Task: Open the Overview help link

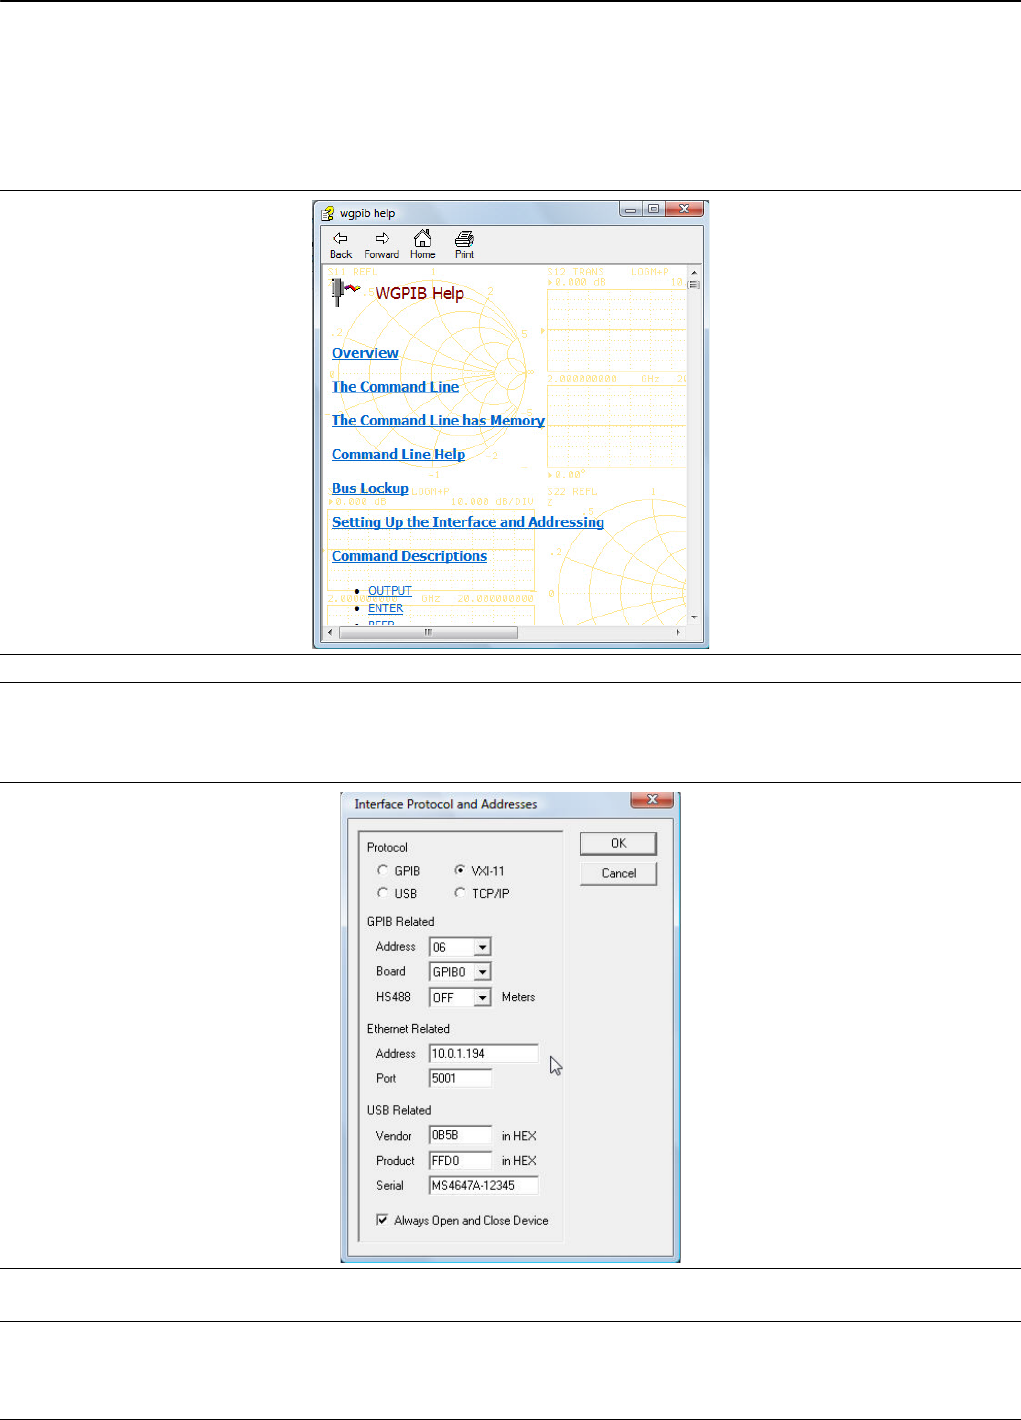Action: (365, 353)
